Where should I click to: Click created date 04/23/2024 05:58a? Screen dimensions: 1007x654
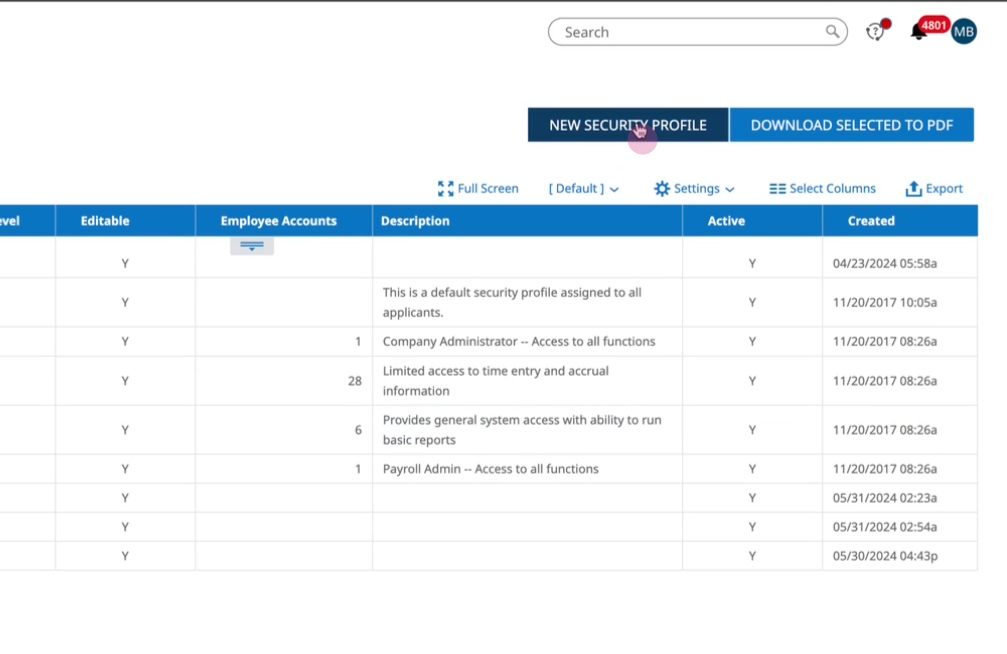click(884, 263)
